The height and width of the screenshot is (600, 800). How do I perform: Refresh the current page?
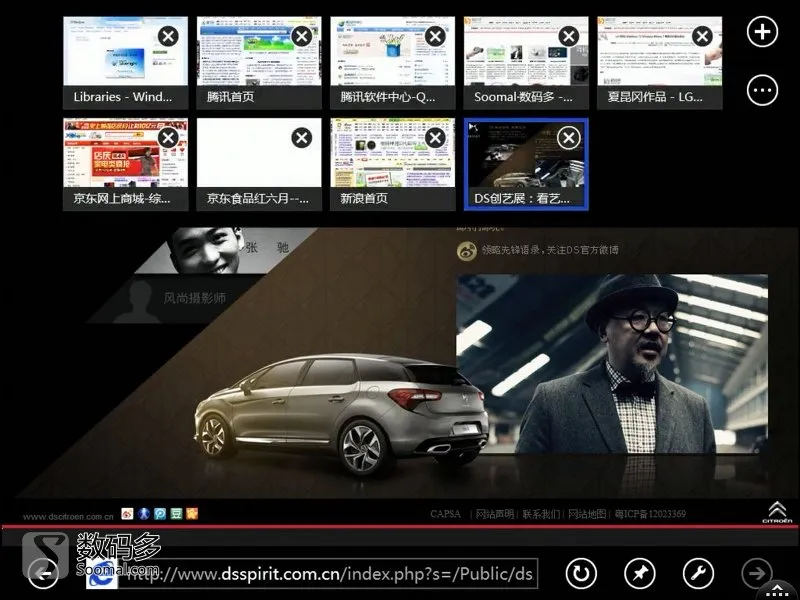(x=581, y=573)
